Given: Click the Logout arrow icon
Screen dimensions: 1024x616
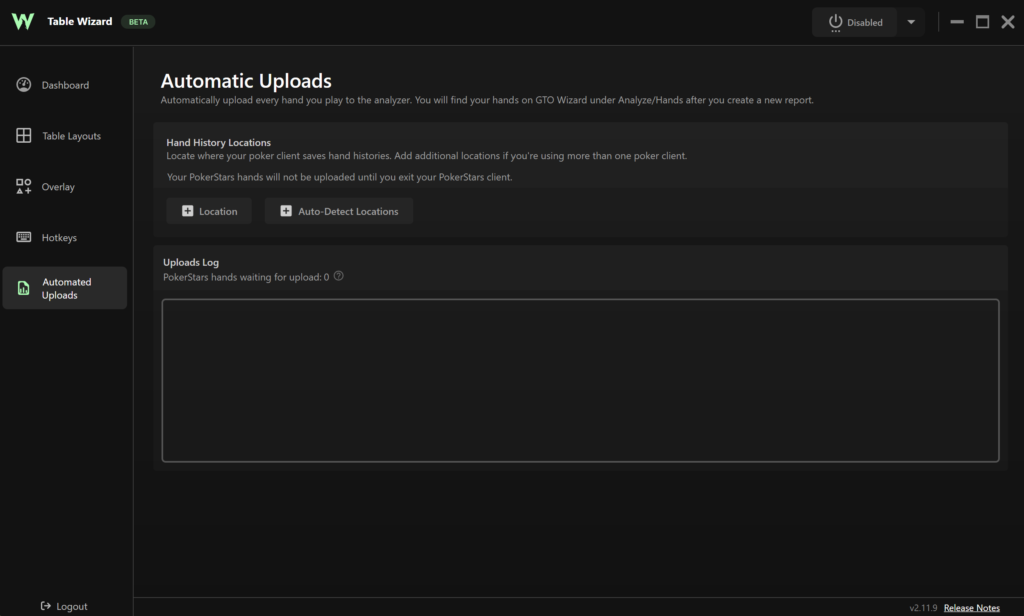Looking at the screenshot, I should [x=46, y=606].
